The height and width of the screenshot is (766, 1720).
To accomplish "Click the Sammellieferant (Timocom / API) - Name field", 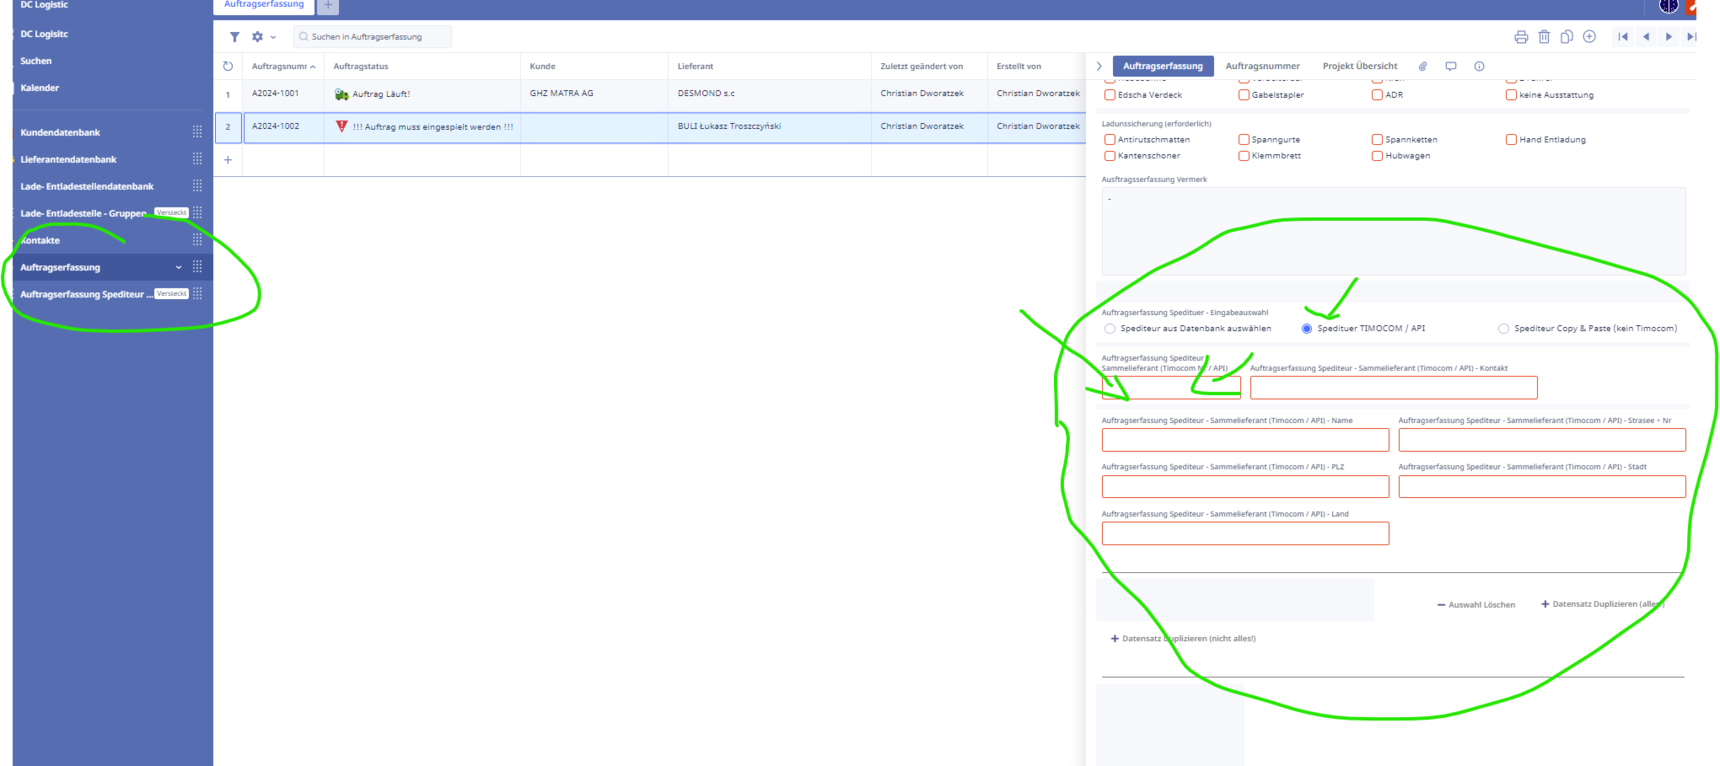I will 1245,440.
